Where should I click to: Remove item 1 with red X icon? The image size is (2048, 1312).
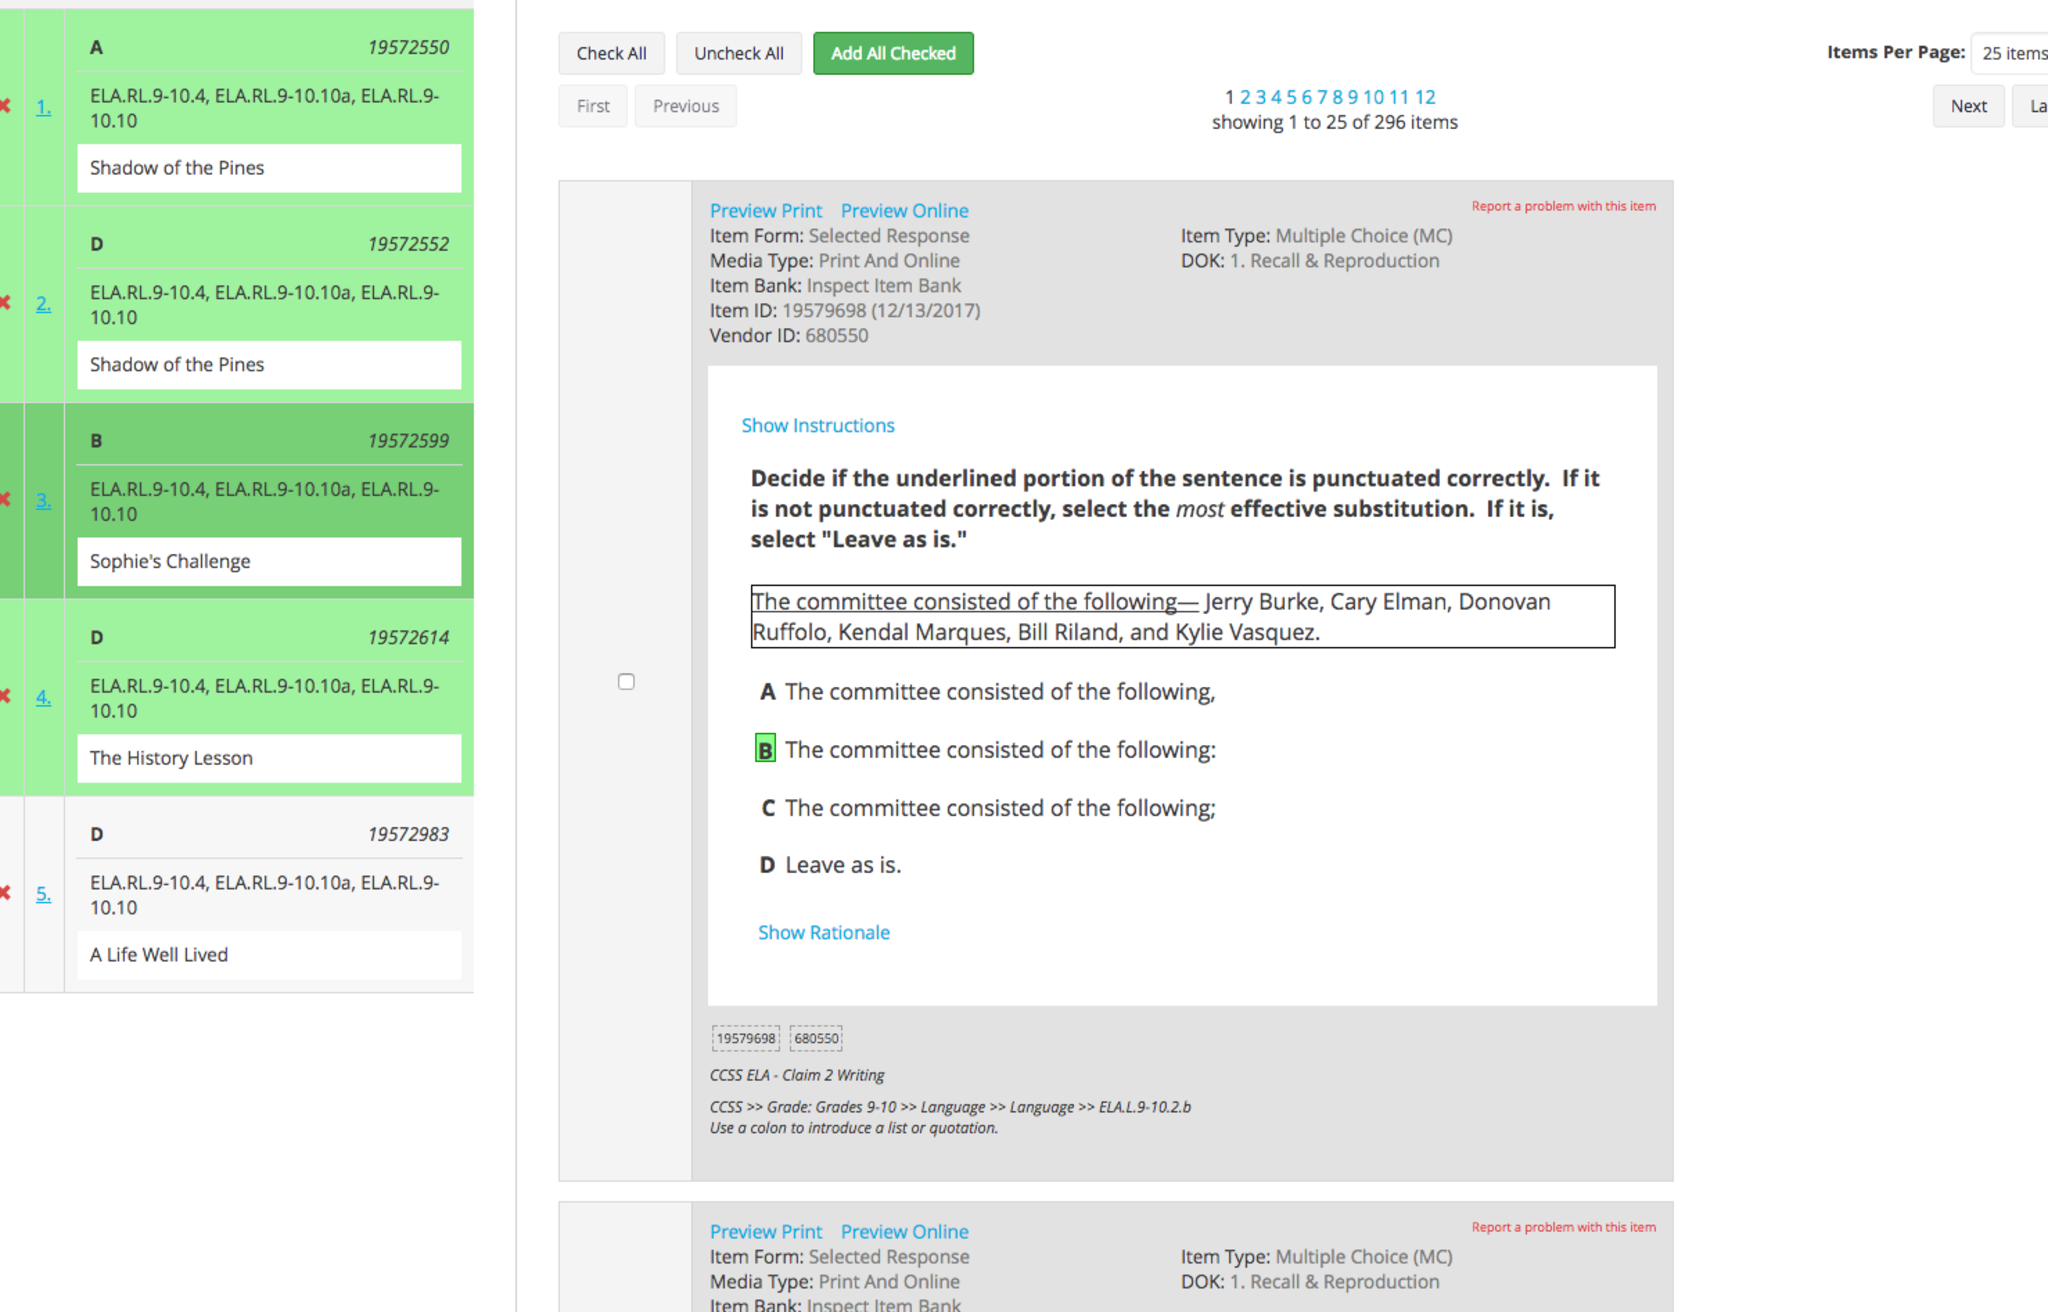coord(6,106)
